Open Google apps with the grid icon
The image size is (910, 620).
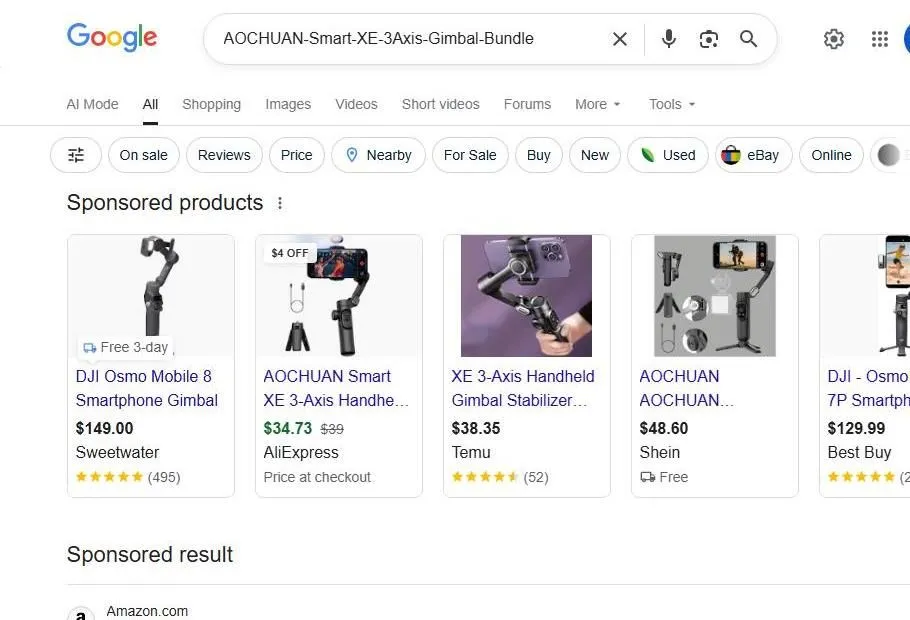[879, 39]
